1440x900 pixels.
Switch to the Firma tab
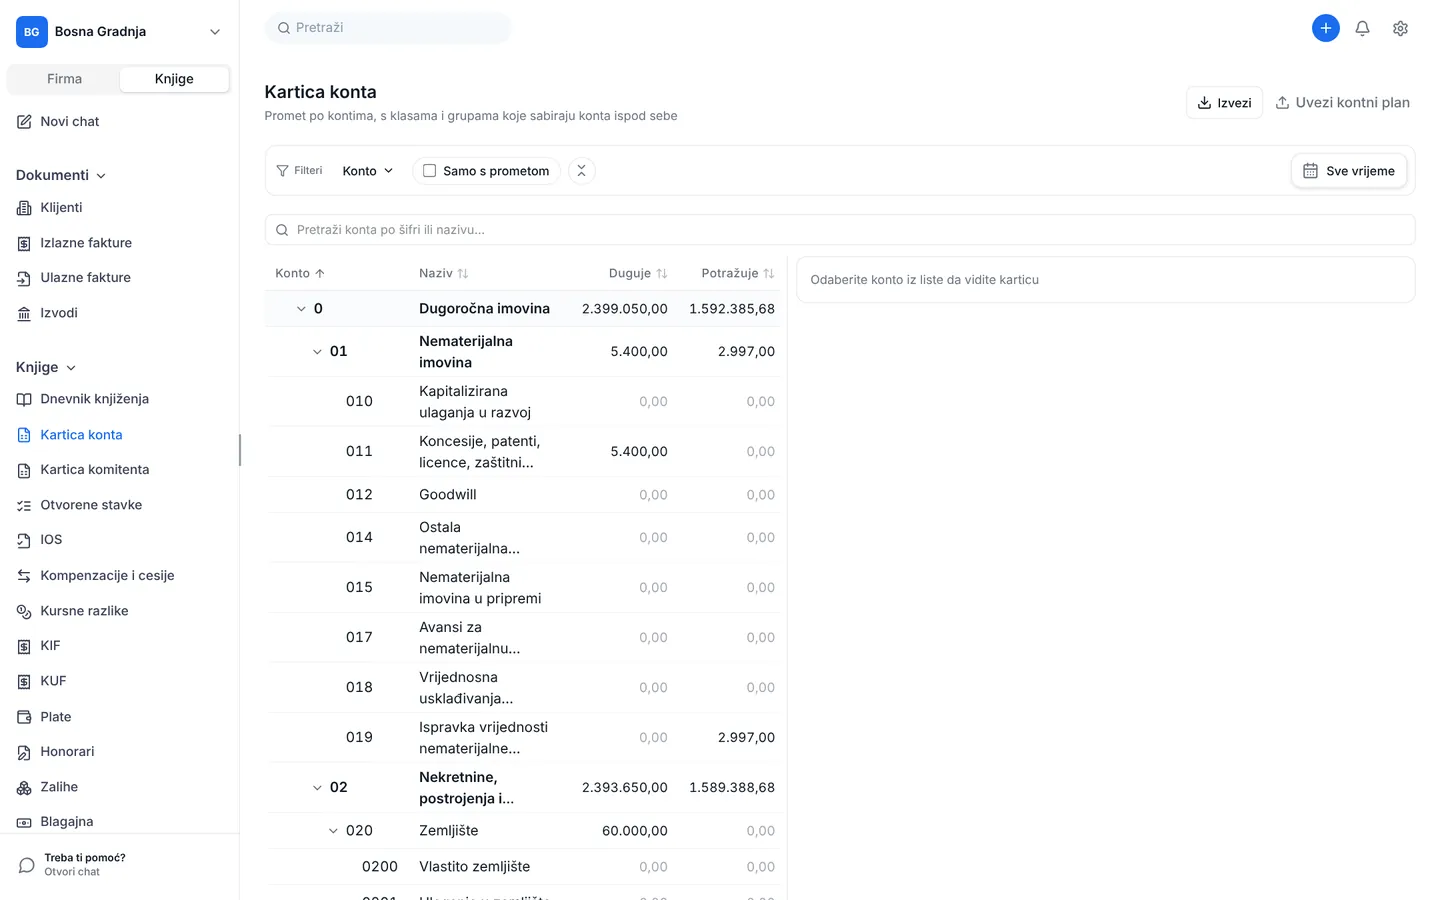(64, 79)
